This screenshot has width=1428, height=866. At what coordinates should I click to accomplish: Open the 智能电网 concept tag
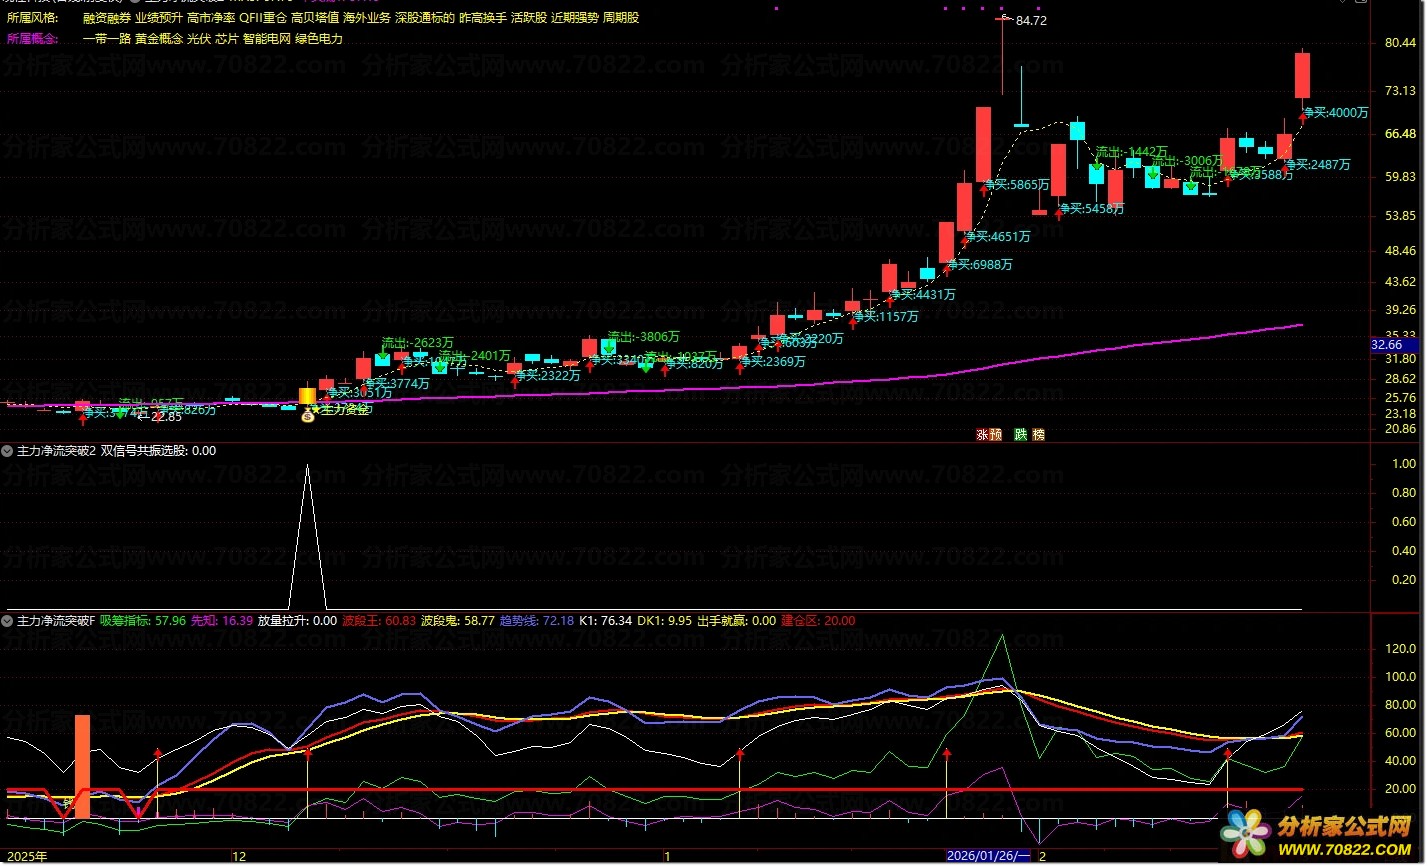tap(267, 39)
